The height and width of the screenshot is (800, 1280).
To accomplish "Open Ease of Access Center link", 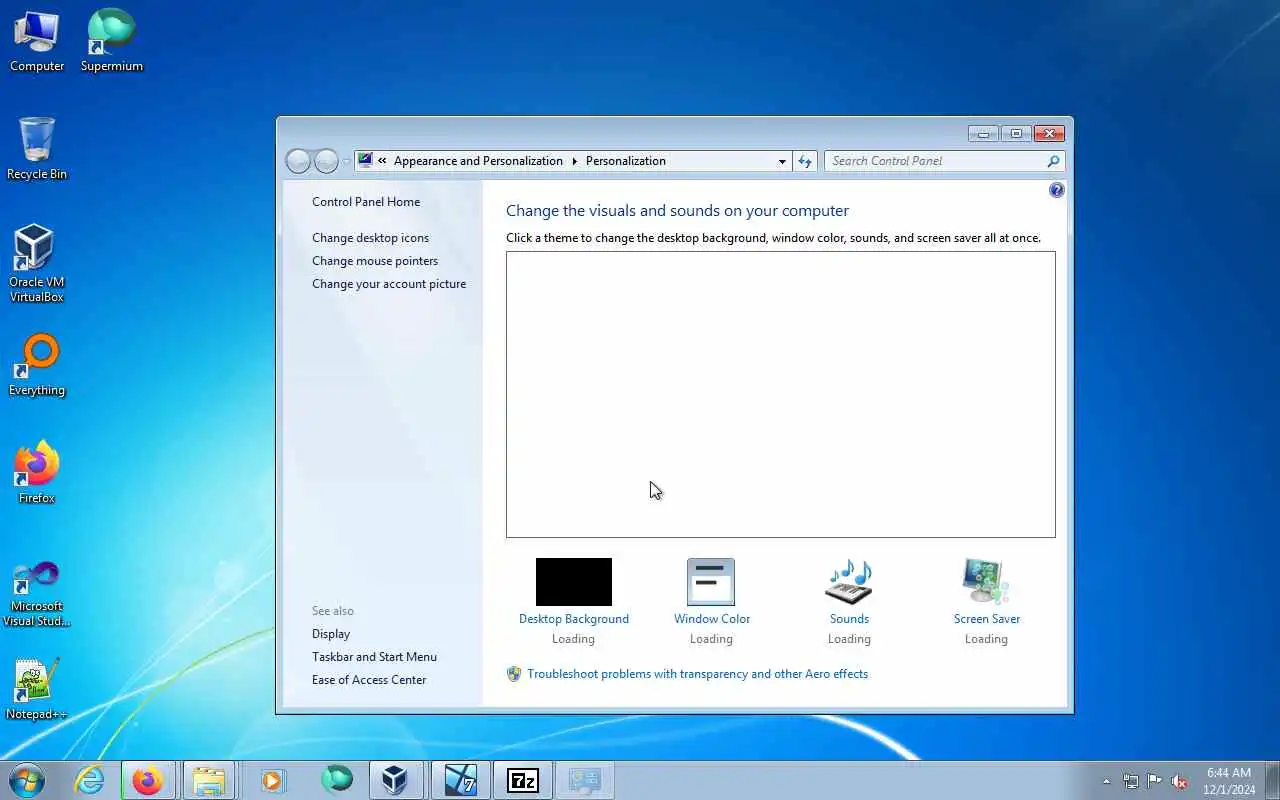I will point(369,680).
